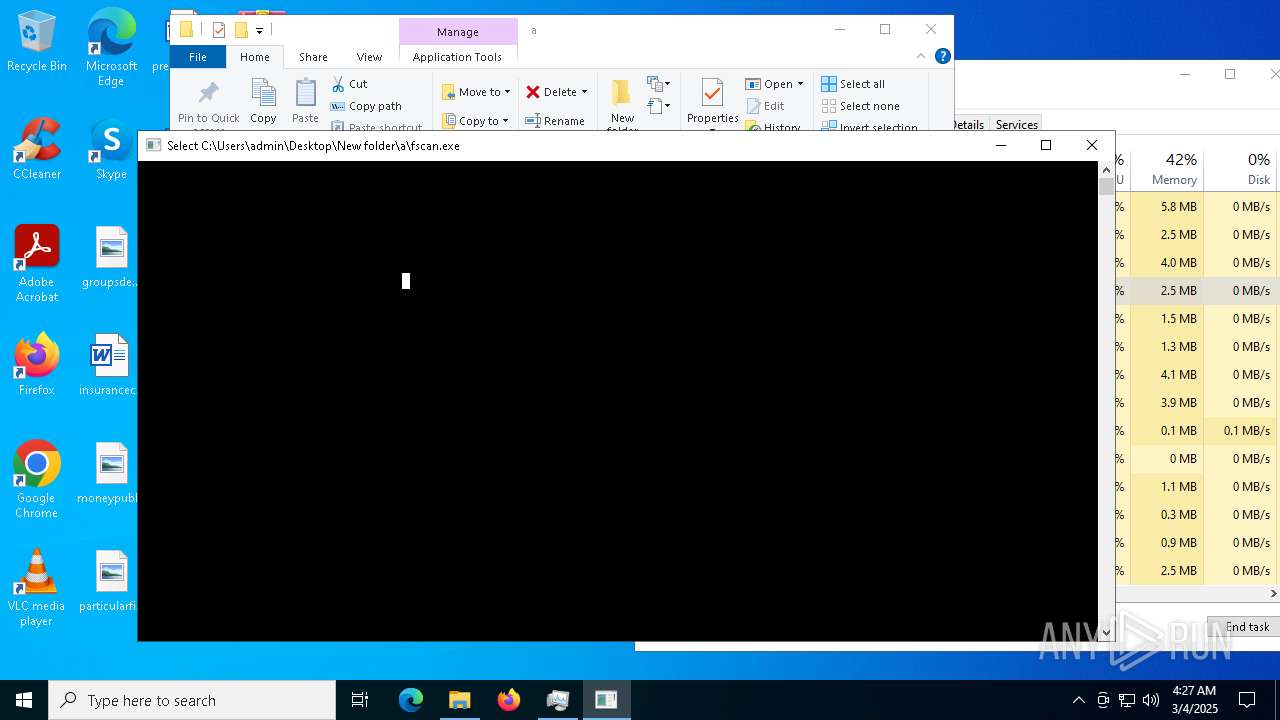Screen dimensions: 1280x720
Task: Open the New item dropdown in ribbon
Action: pos(658,84)
